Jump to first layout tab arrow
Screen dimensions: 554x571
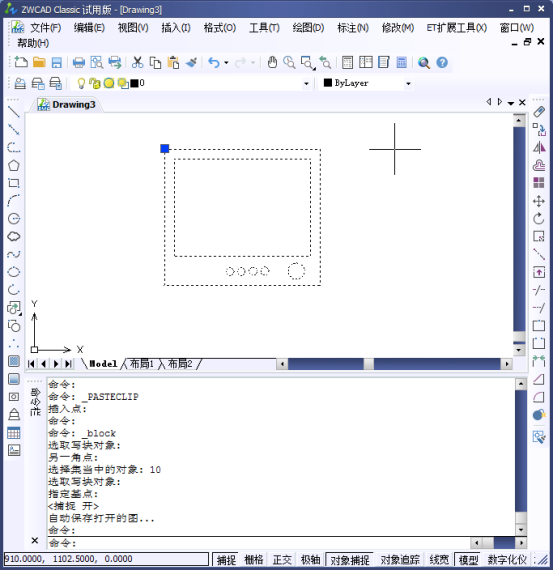point(32,364)
